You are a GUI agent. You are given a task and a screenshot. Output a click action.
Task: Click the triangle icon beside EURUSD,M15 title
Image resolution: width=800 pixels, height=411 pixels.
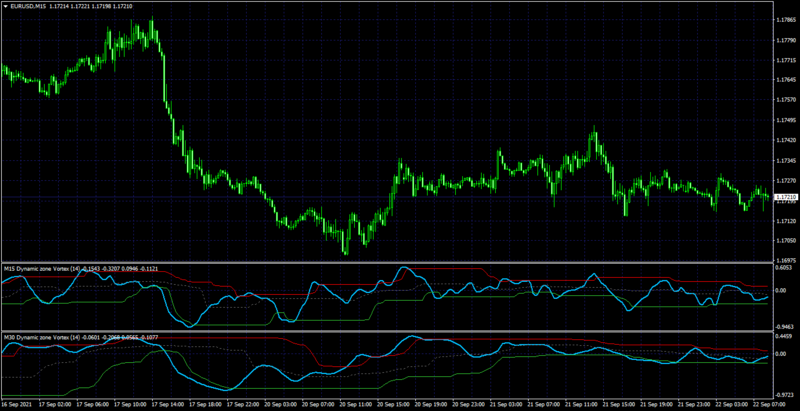tap(6, 7)
